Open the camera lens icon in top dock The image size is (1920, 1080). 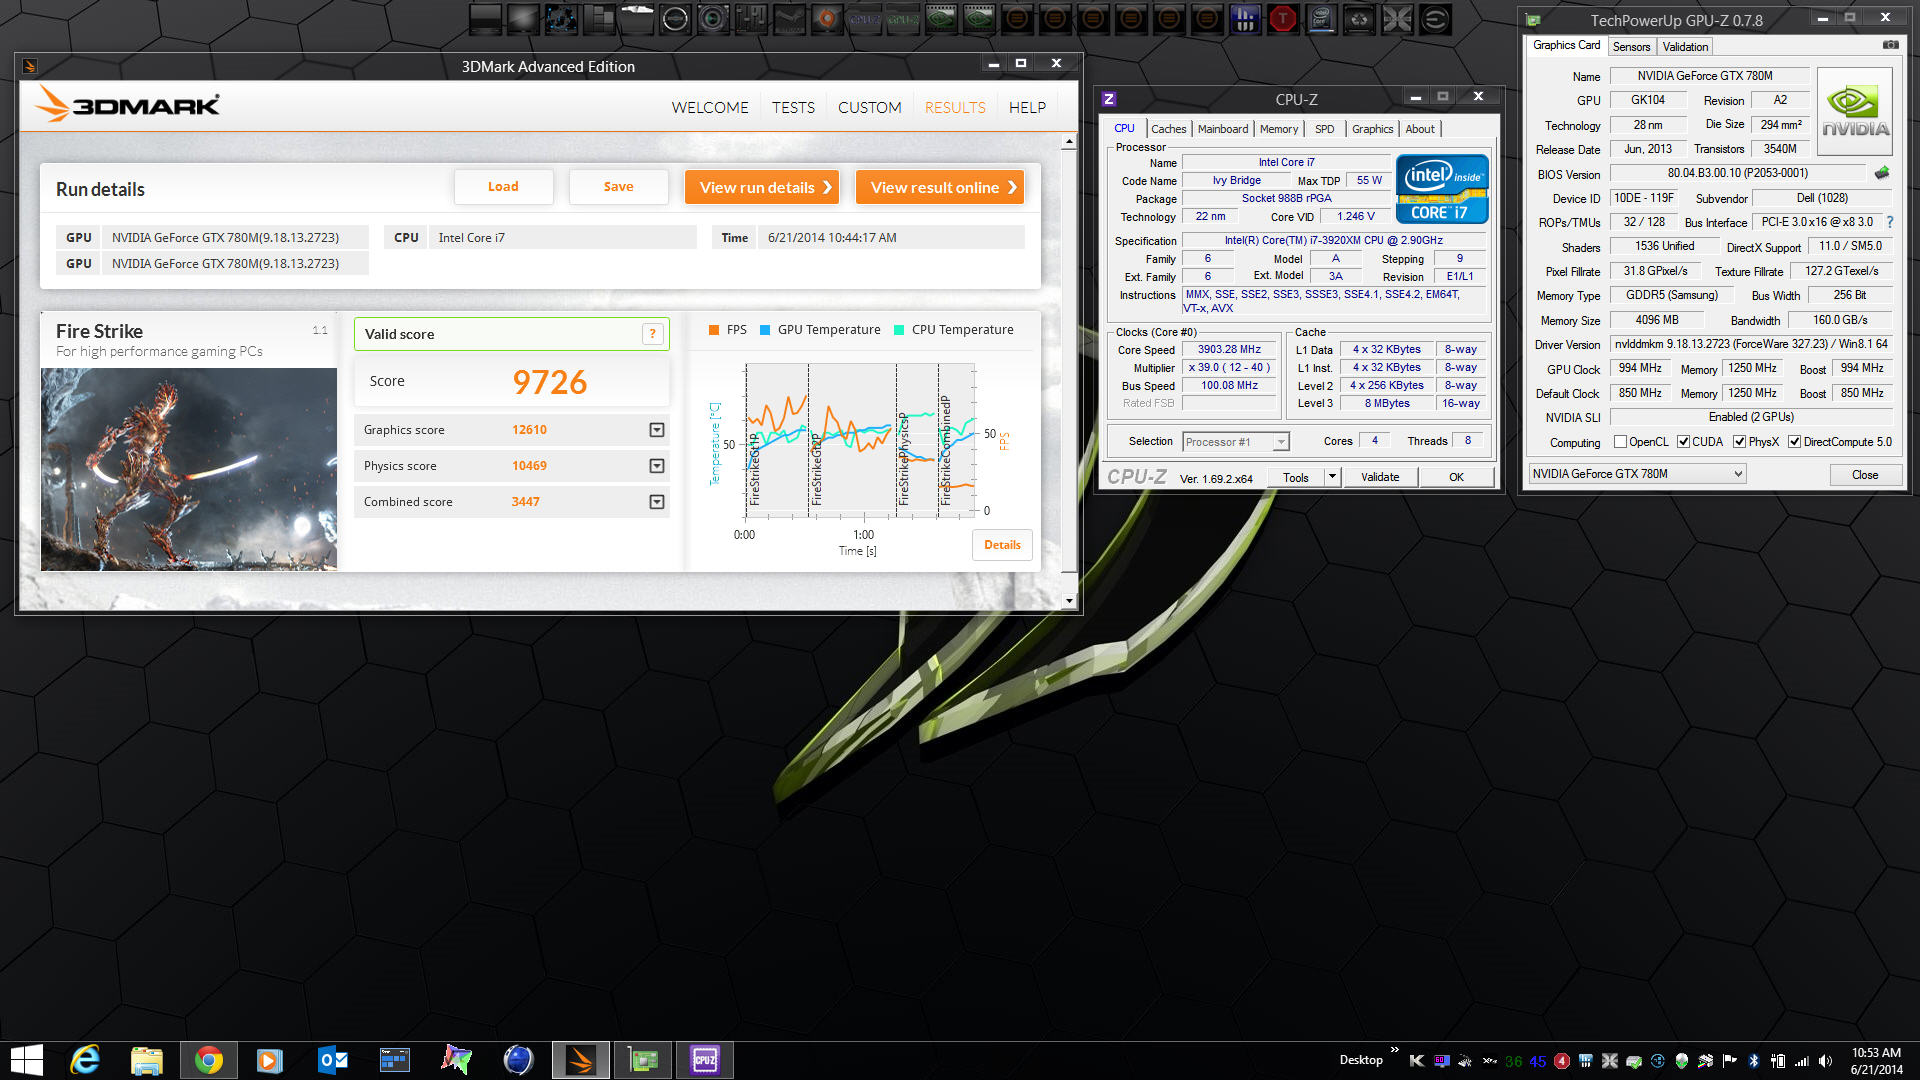tap(713, 18)
